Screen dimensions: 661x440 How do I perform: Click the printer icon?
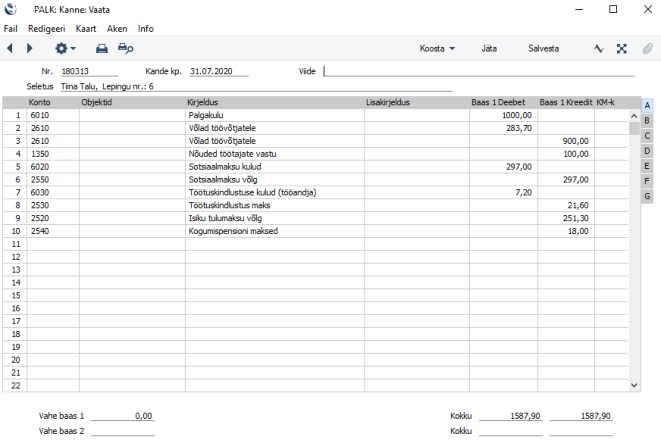point(102,48)
